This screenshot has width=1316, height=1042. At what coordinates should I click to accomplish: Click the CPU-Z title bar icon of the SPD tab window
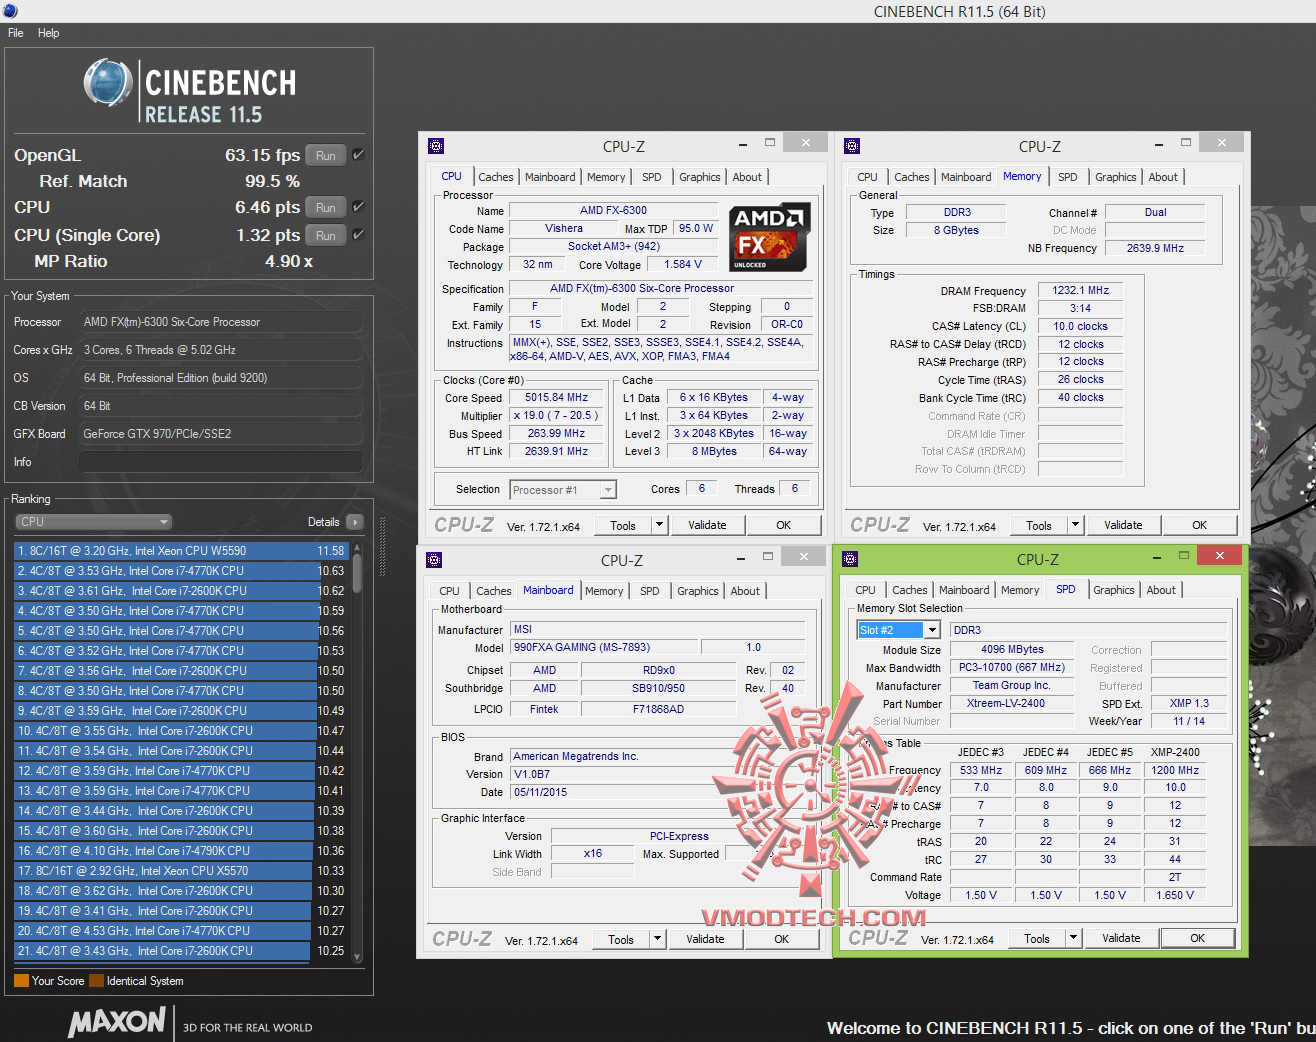pos(850,559)
